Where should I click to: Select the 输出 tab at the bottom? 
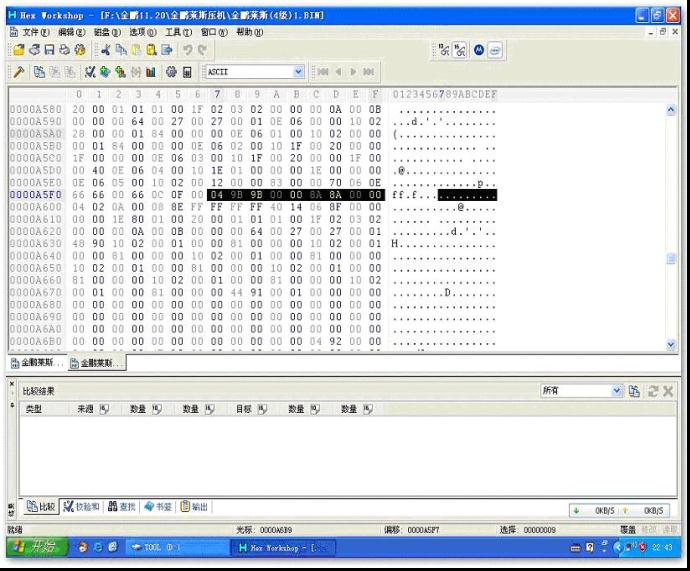click(x=194, y=507)
